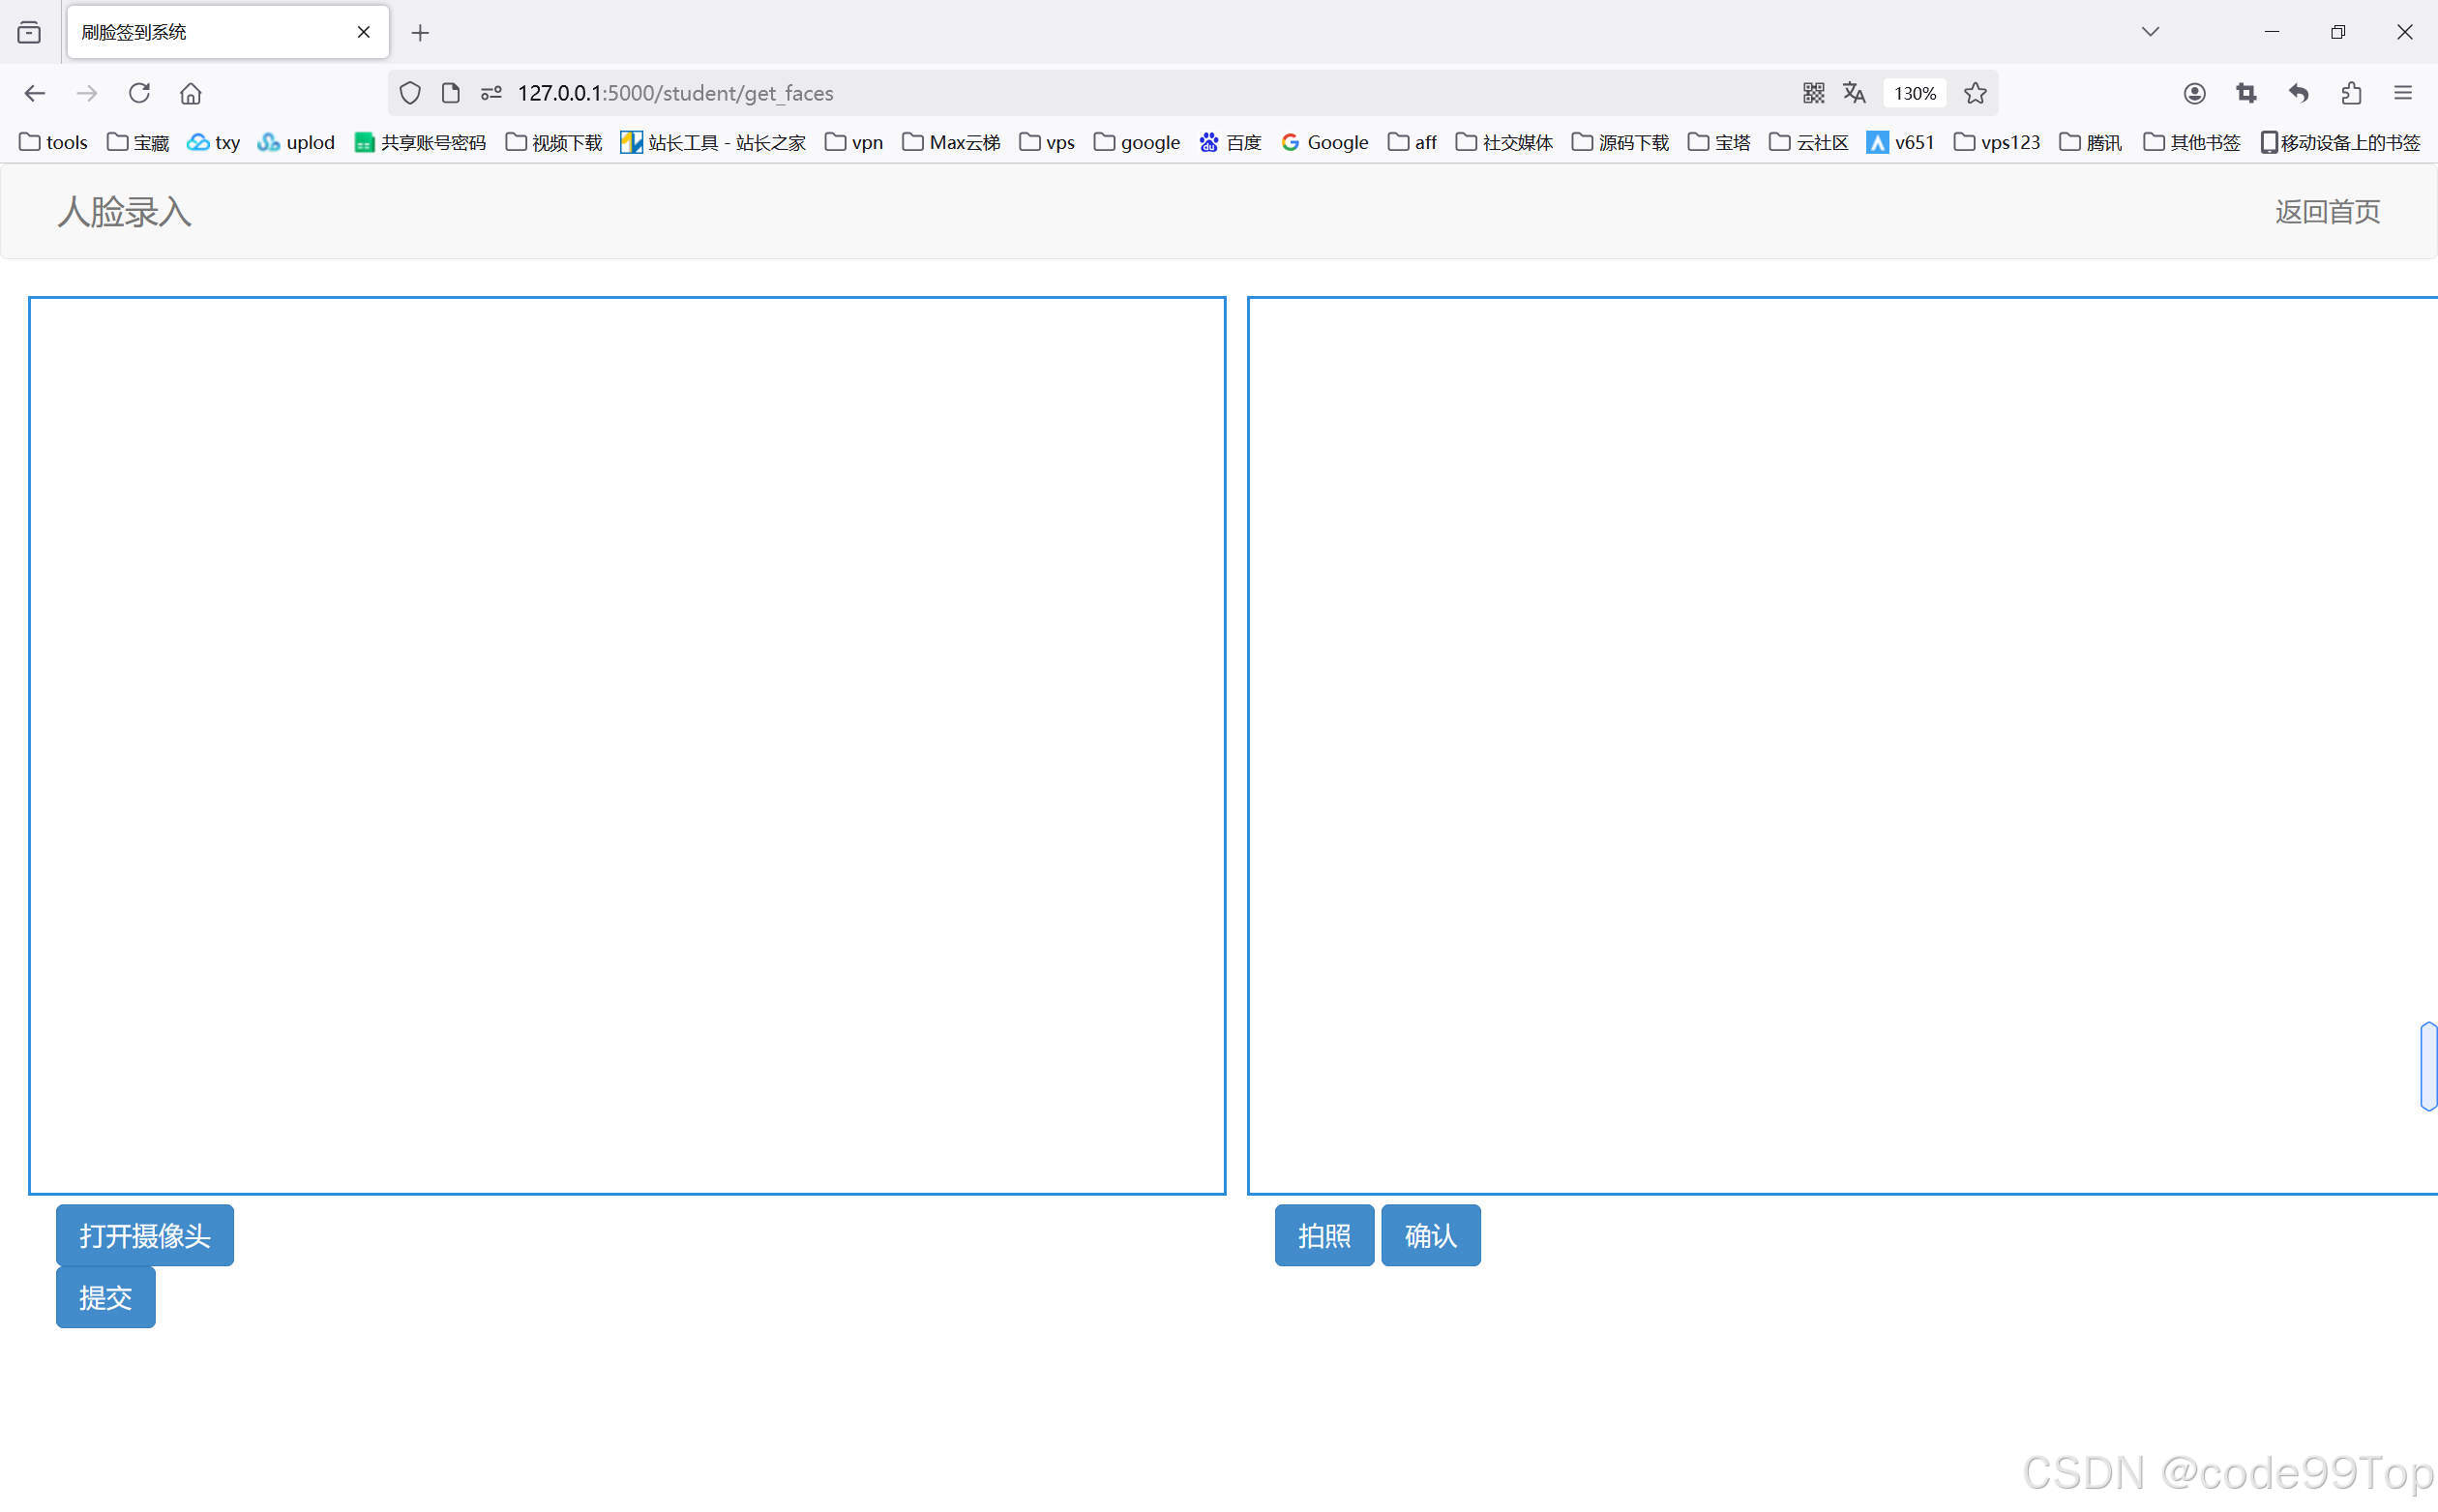Image resolution: width=2438 pixels, height=1512 pixels.
Task: Expand the list all tabs chevron
Action: point(2150,32)
